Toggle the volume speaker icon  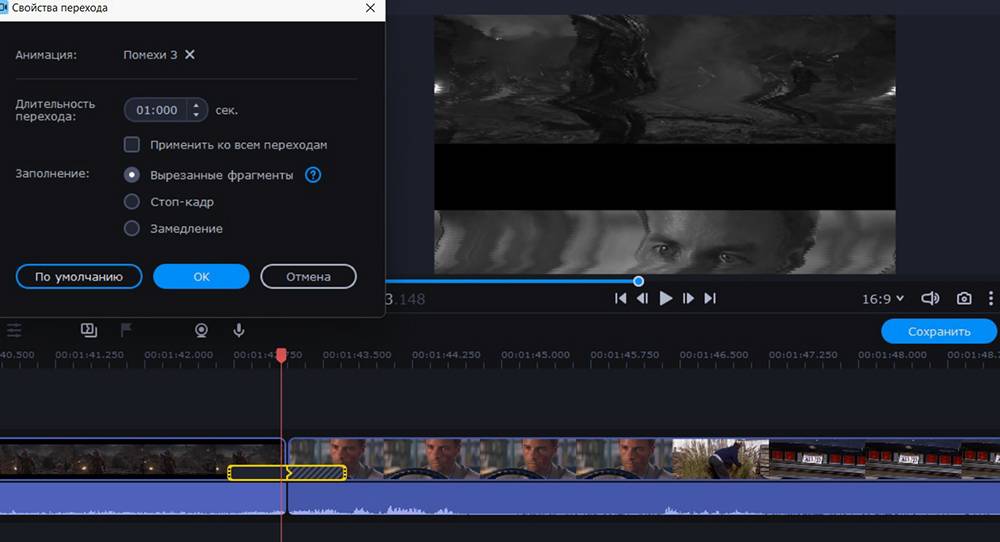click(930, 298)
